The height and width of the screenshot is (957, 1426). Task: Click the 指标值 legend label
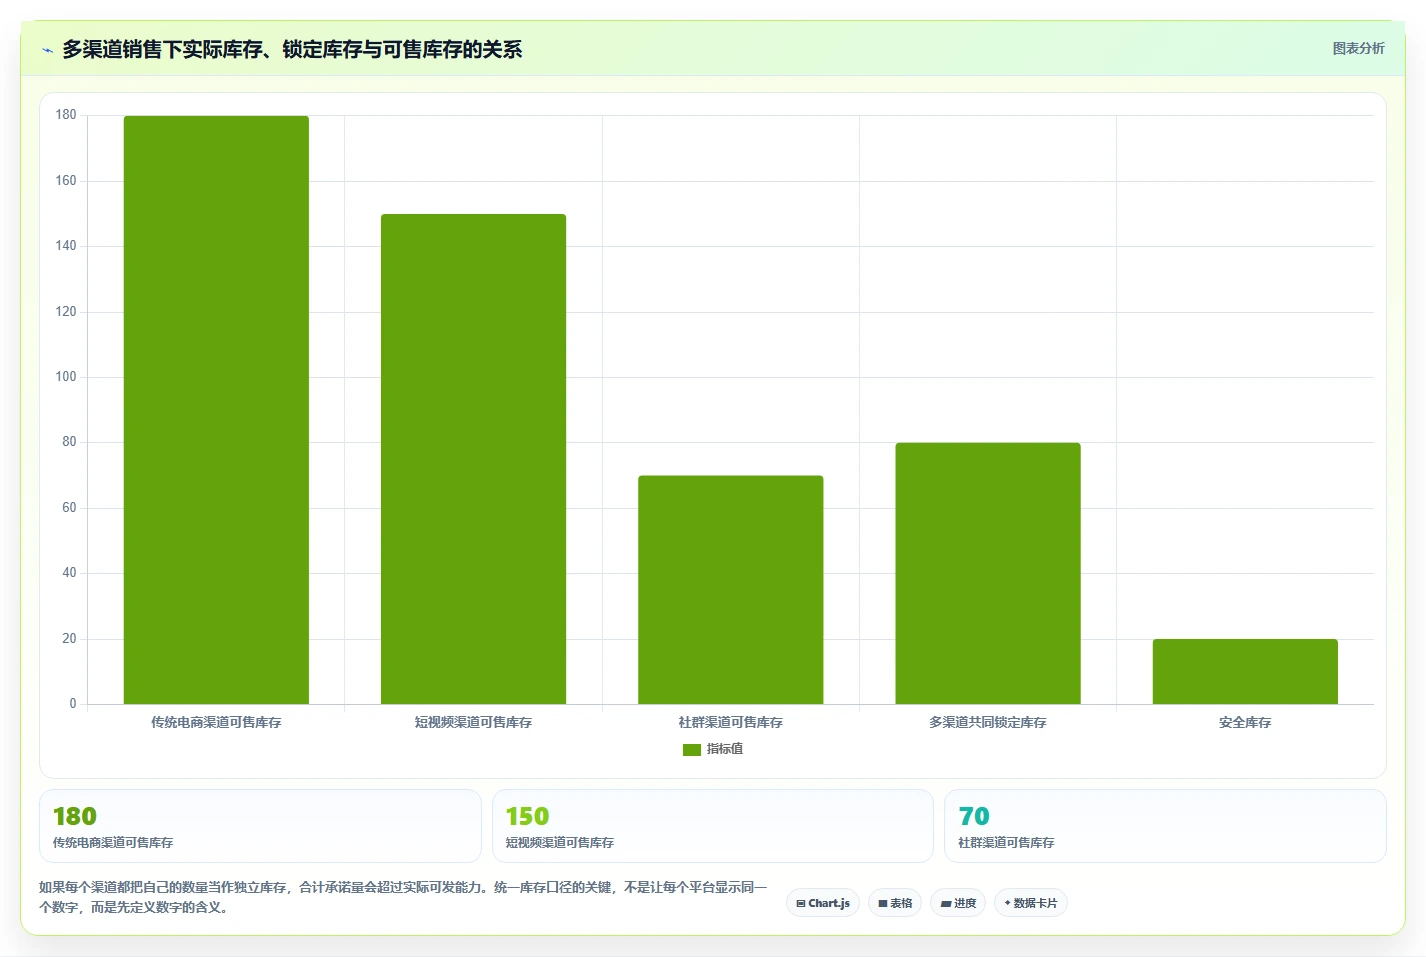click(x=725, y=749)
